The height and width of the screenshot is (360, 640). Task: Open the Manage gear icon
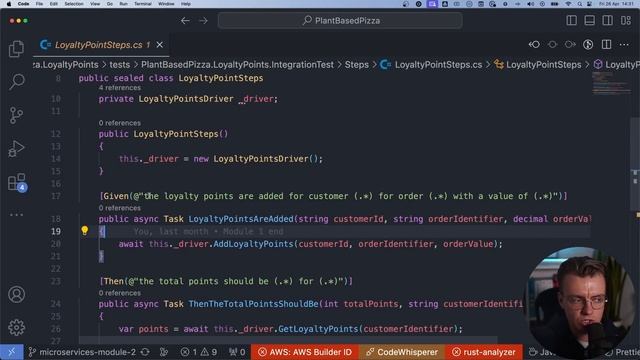point(16,327)
